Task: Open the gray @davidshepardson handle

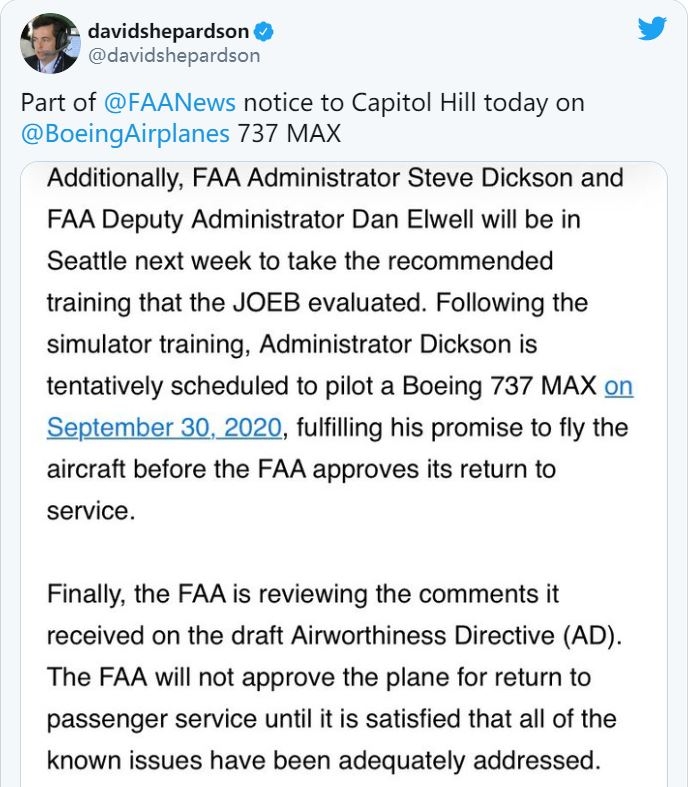Action: pyautogui.click(x=174, y=56)
